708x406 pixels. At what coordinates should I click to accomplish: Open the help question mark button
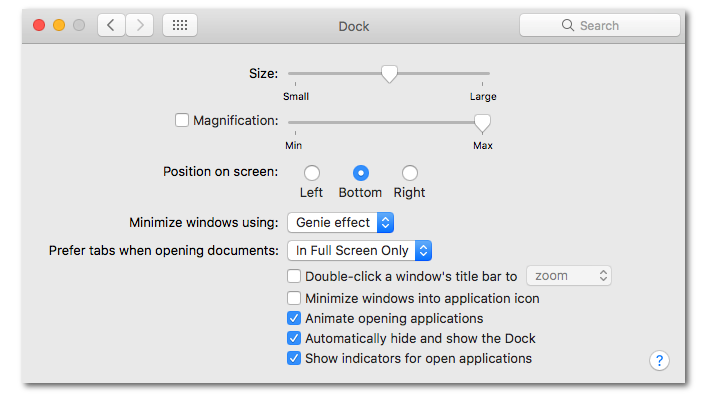pos(658,361)
